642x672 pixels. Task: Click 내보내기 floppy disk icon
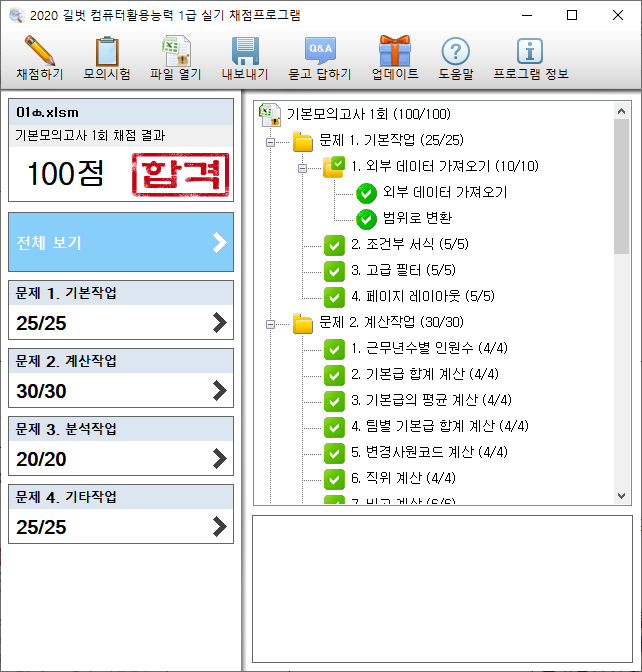[245, 51]
